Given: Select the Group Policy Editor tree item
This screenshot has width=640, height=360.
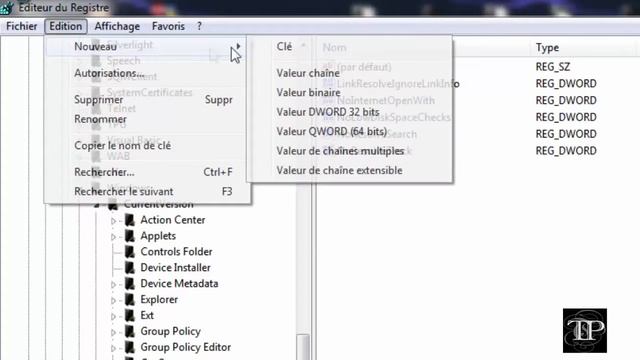Looking at the screenshot, I should (186, 347).
